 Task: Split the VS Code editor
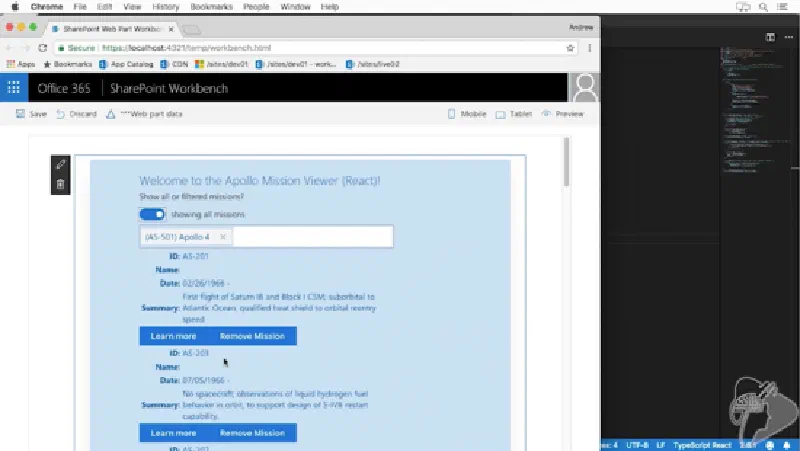point(770,37)
